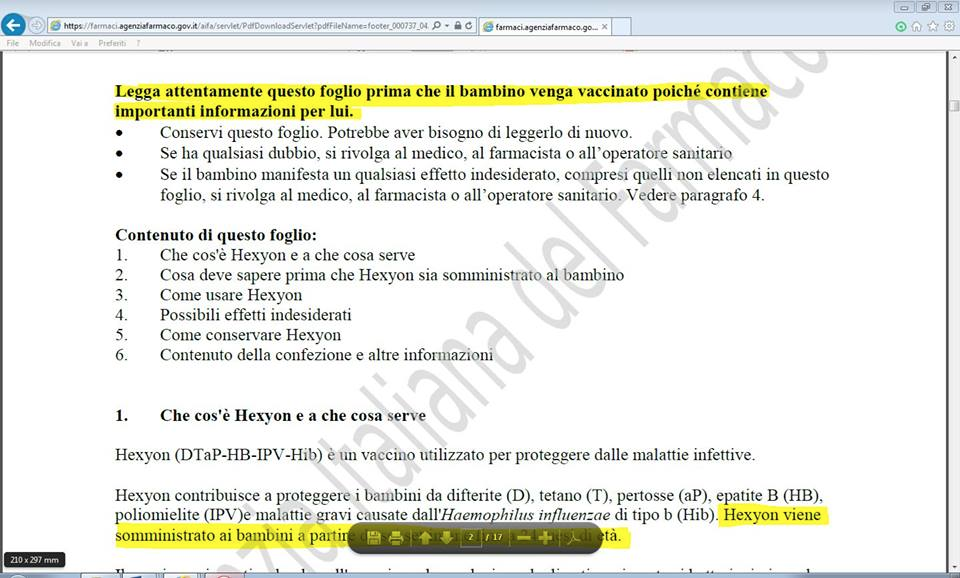This screenshot has height=578, width=960.
Task: Click the text 'Vedere paragrafo 4.'
Action: click(695, 195)
